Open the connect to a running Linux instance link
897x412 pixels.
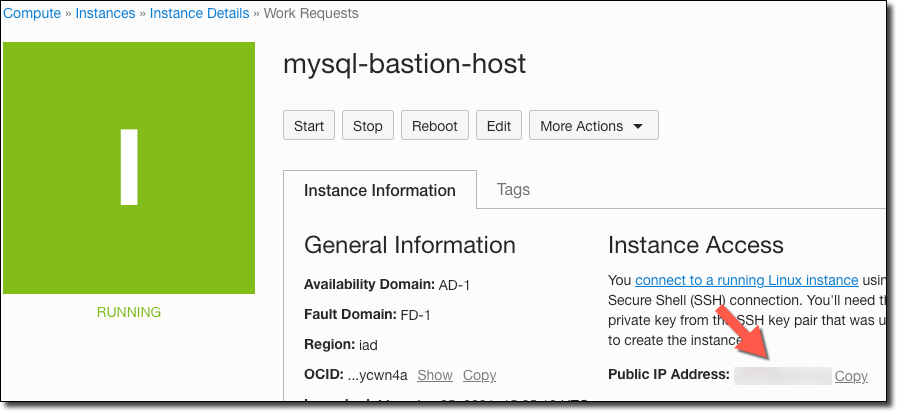[x=746, y=280]
